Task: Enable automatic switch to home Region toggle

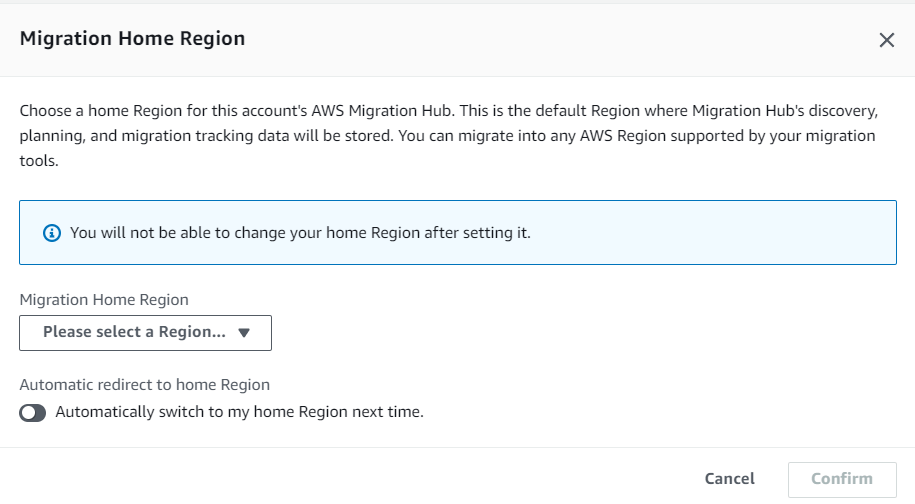Action: coord(33,412)
